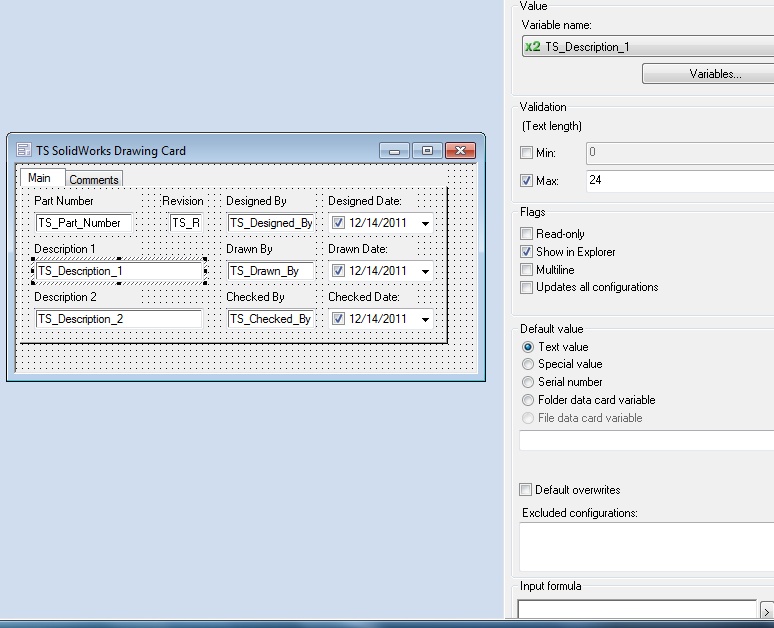Click the Part Number label
Viewport: 774px width, 628px height.
pos(64,201)
